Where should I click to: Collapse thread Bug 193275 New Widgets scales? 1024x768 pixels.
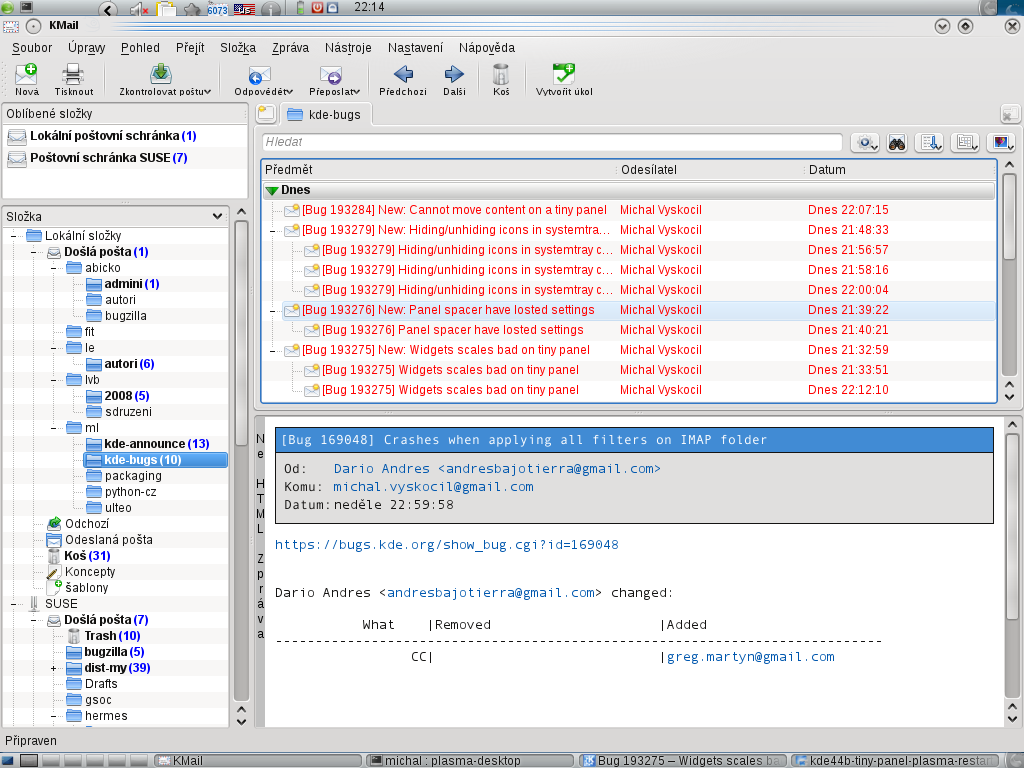pyautogui.click(x=273, y=351)
